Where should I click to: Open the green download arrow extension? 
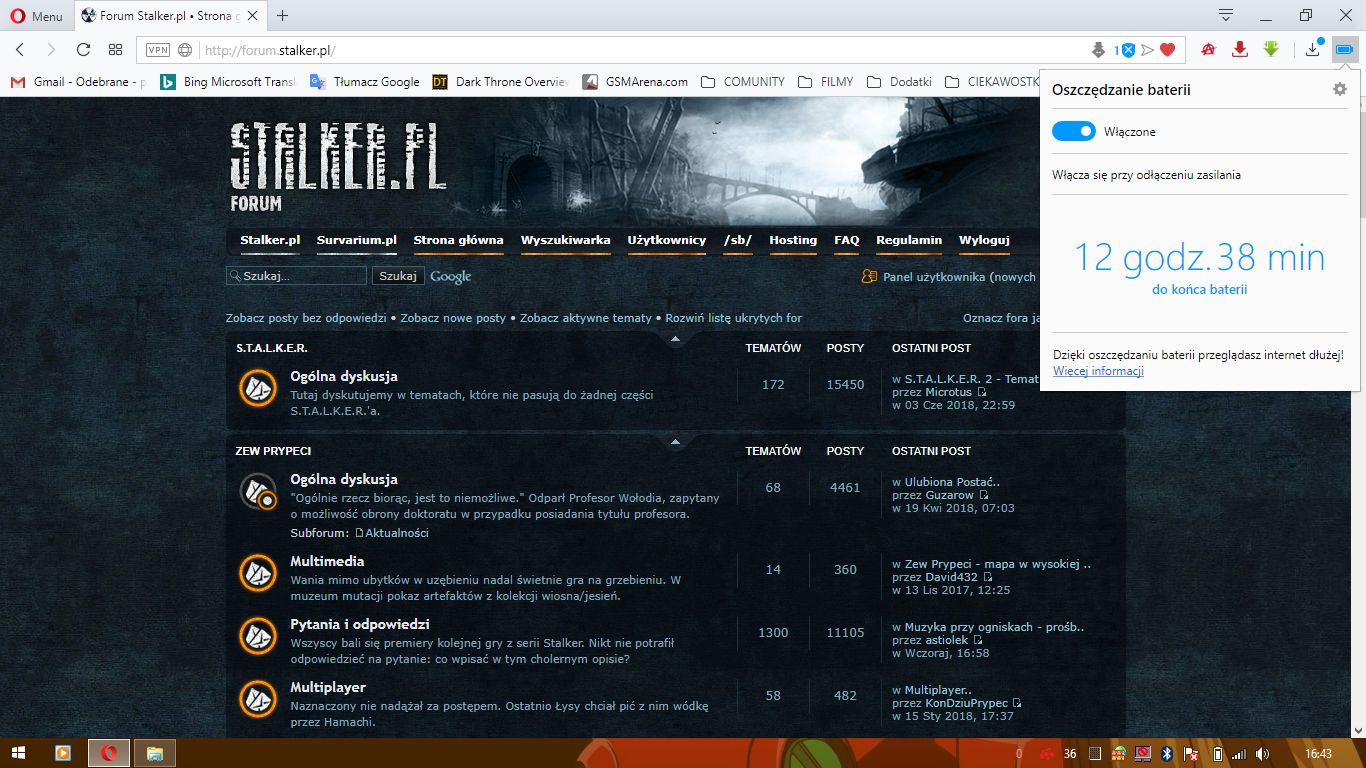pos(1271,49)
